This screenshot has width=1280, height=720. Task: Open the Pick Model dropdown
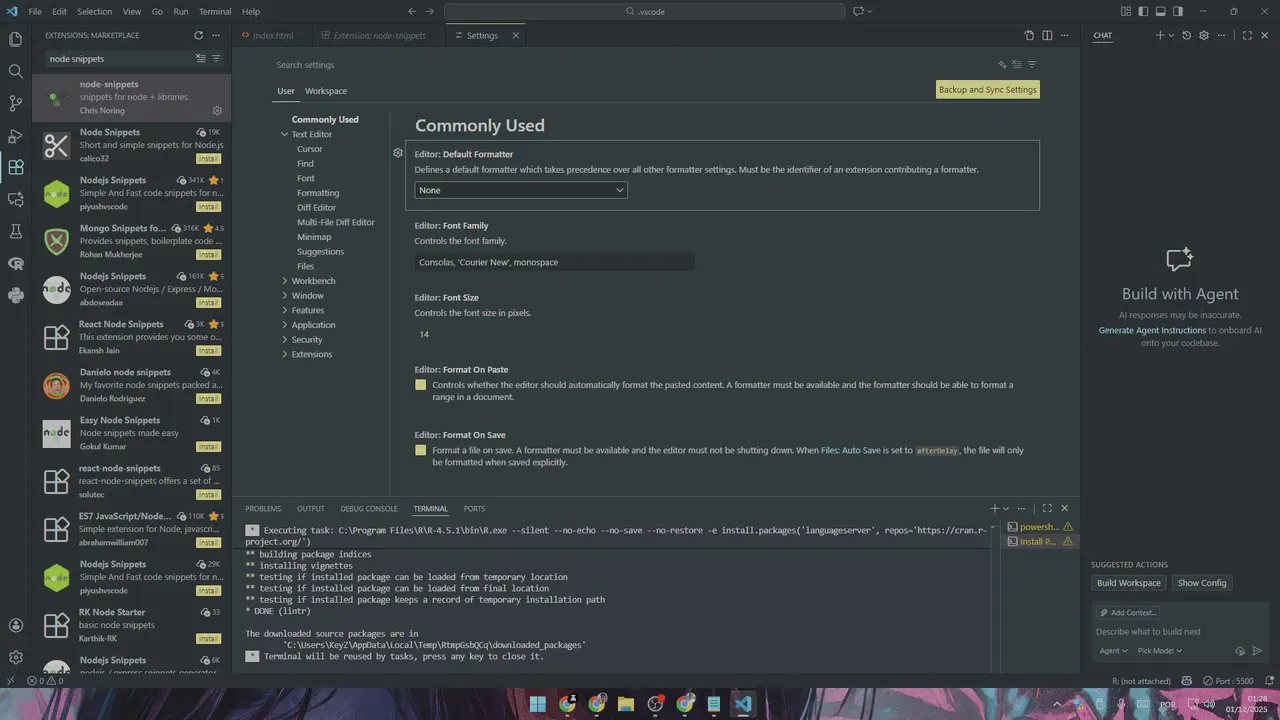click(1160, 651)
